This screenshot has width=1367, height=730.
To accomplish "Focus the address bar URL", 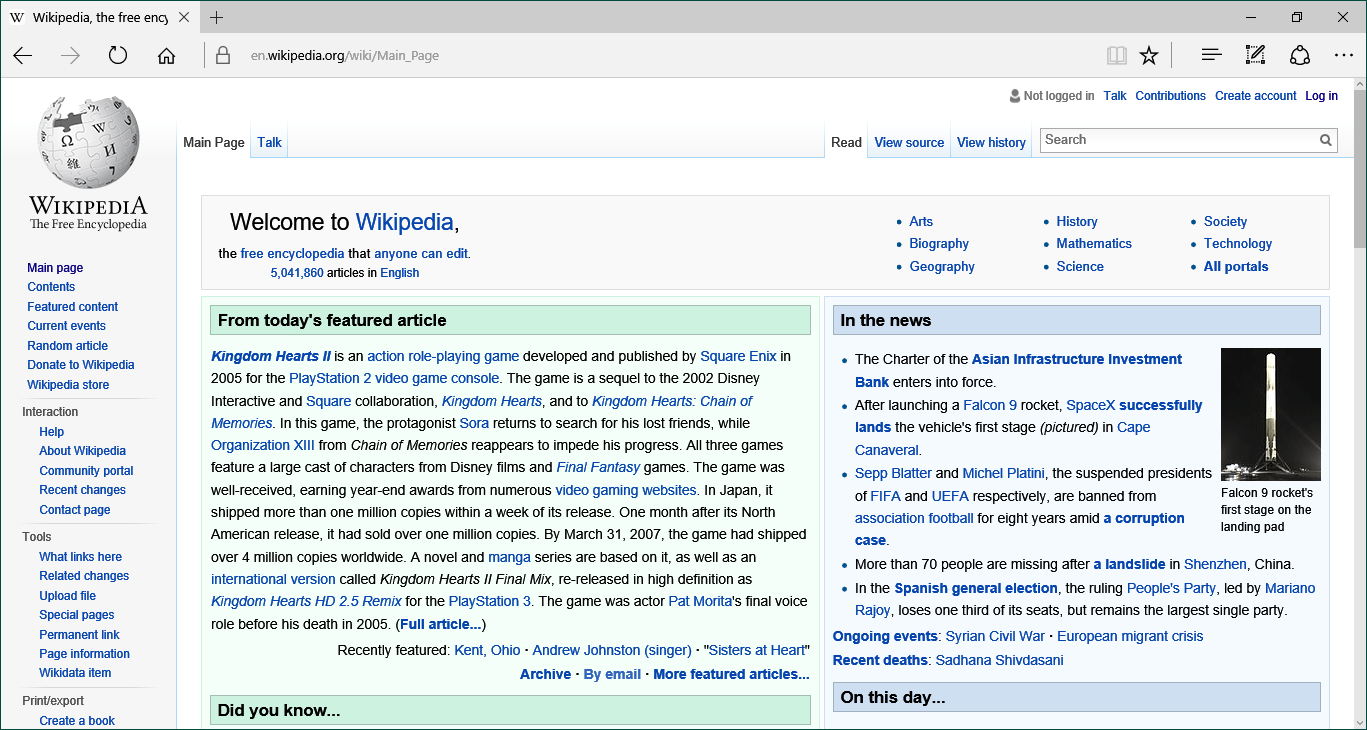I will (345, 56).
